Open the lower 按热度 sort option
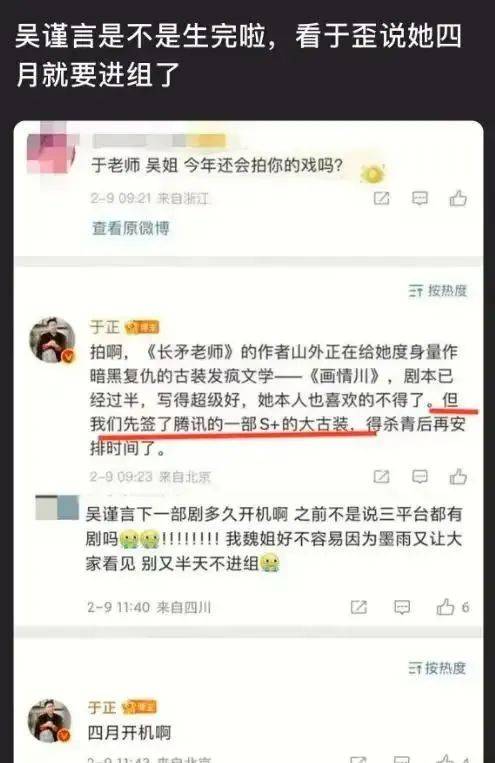Viewport: 495px width, 763px height. click(437, 668)
